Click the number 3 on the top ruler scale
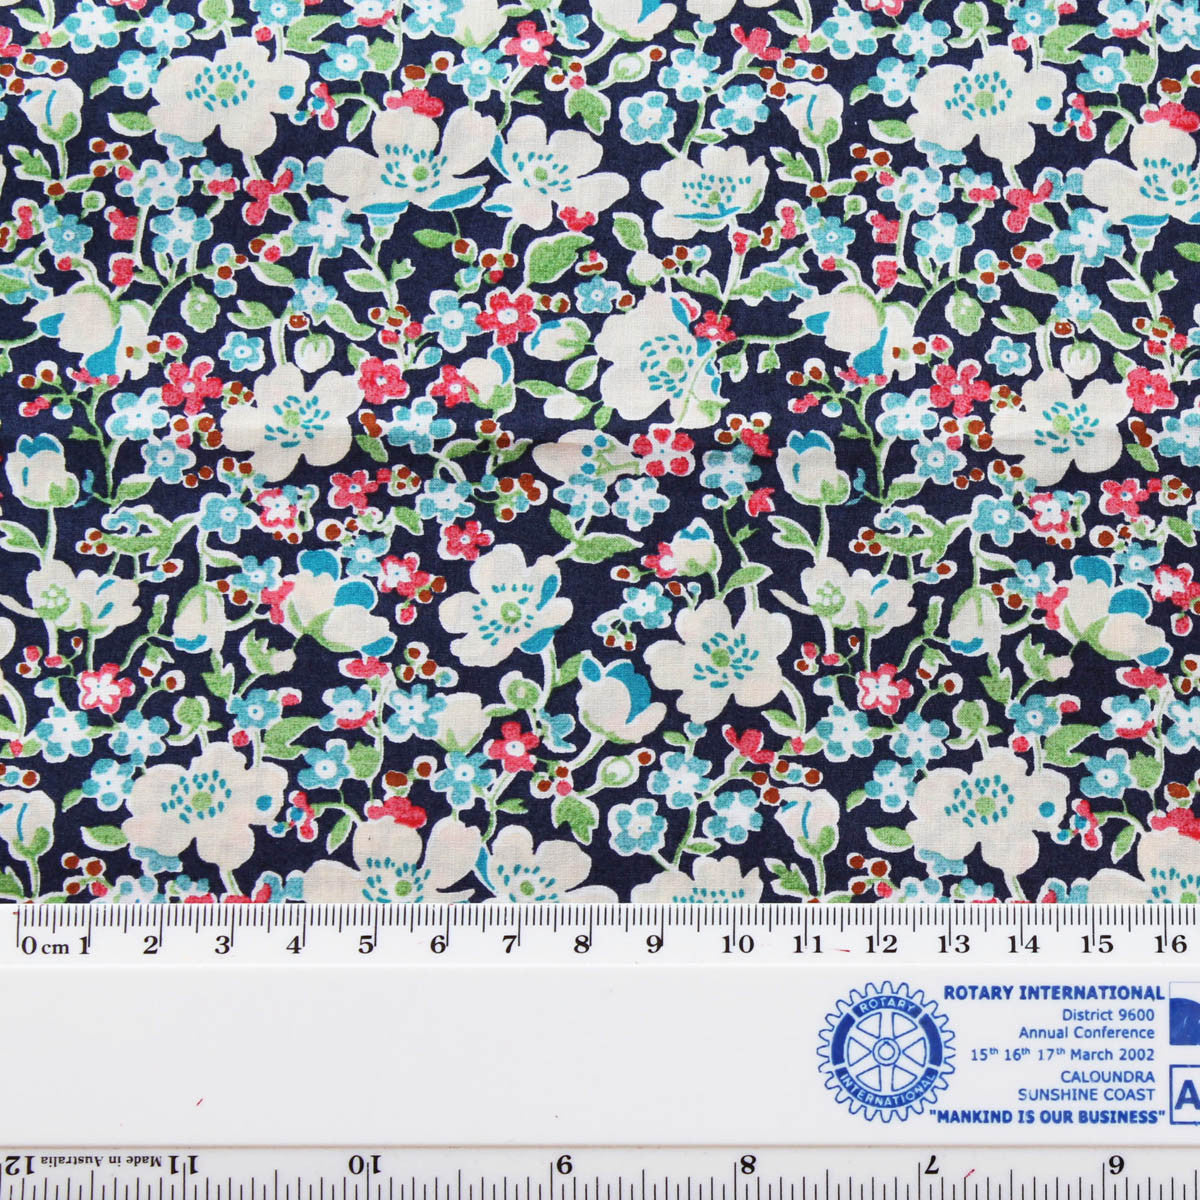This screenshot has height=1200, width=1200. 223,945
